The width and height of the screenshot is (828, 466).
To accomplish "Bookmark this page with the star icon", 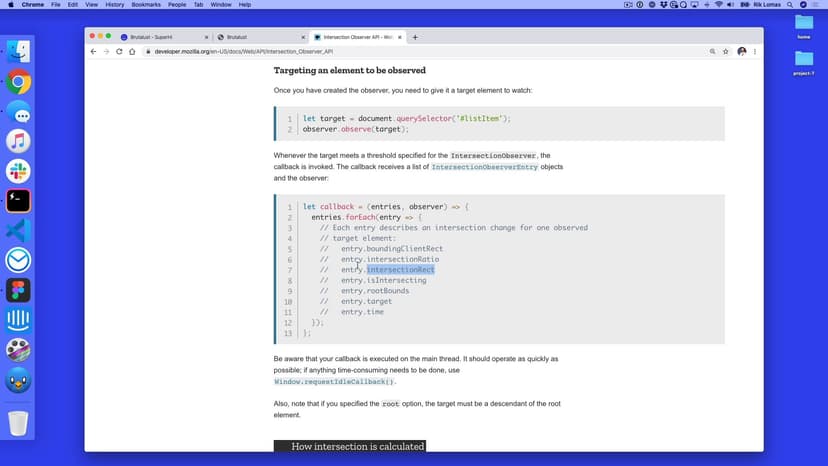I will [725, 51].
